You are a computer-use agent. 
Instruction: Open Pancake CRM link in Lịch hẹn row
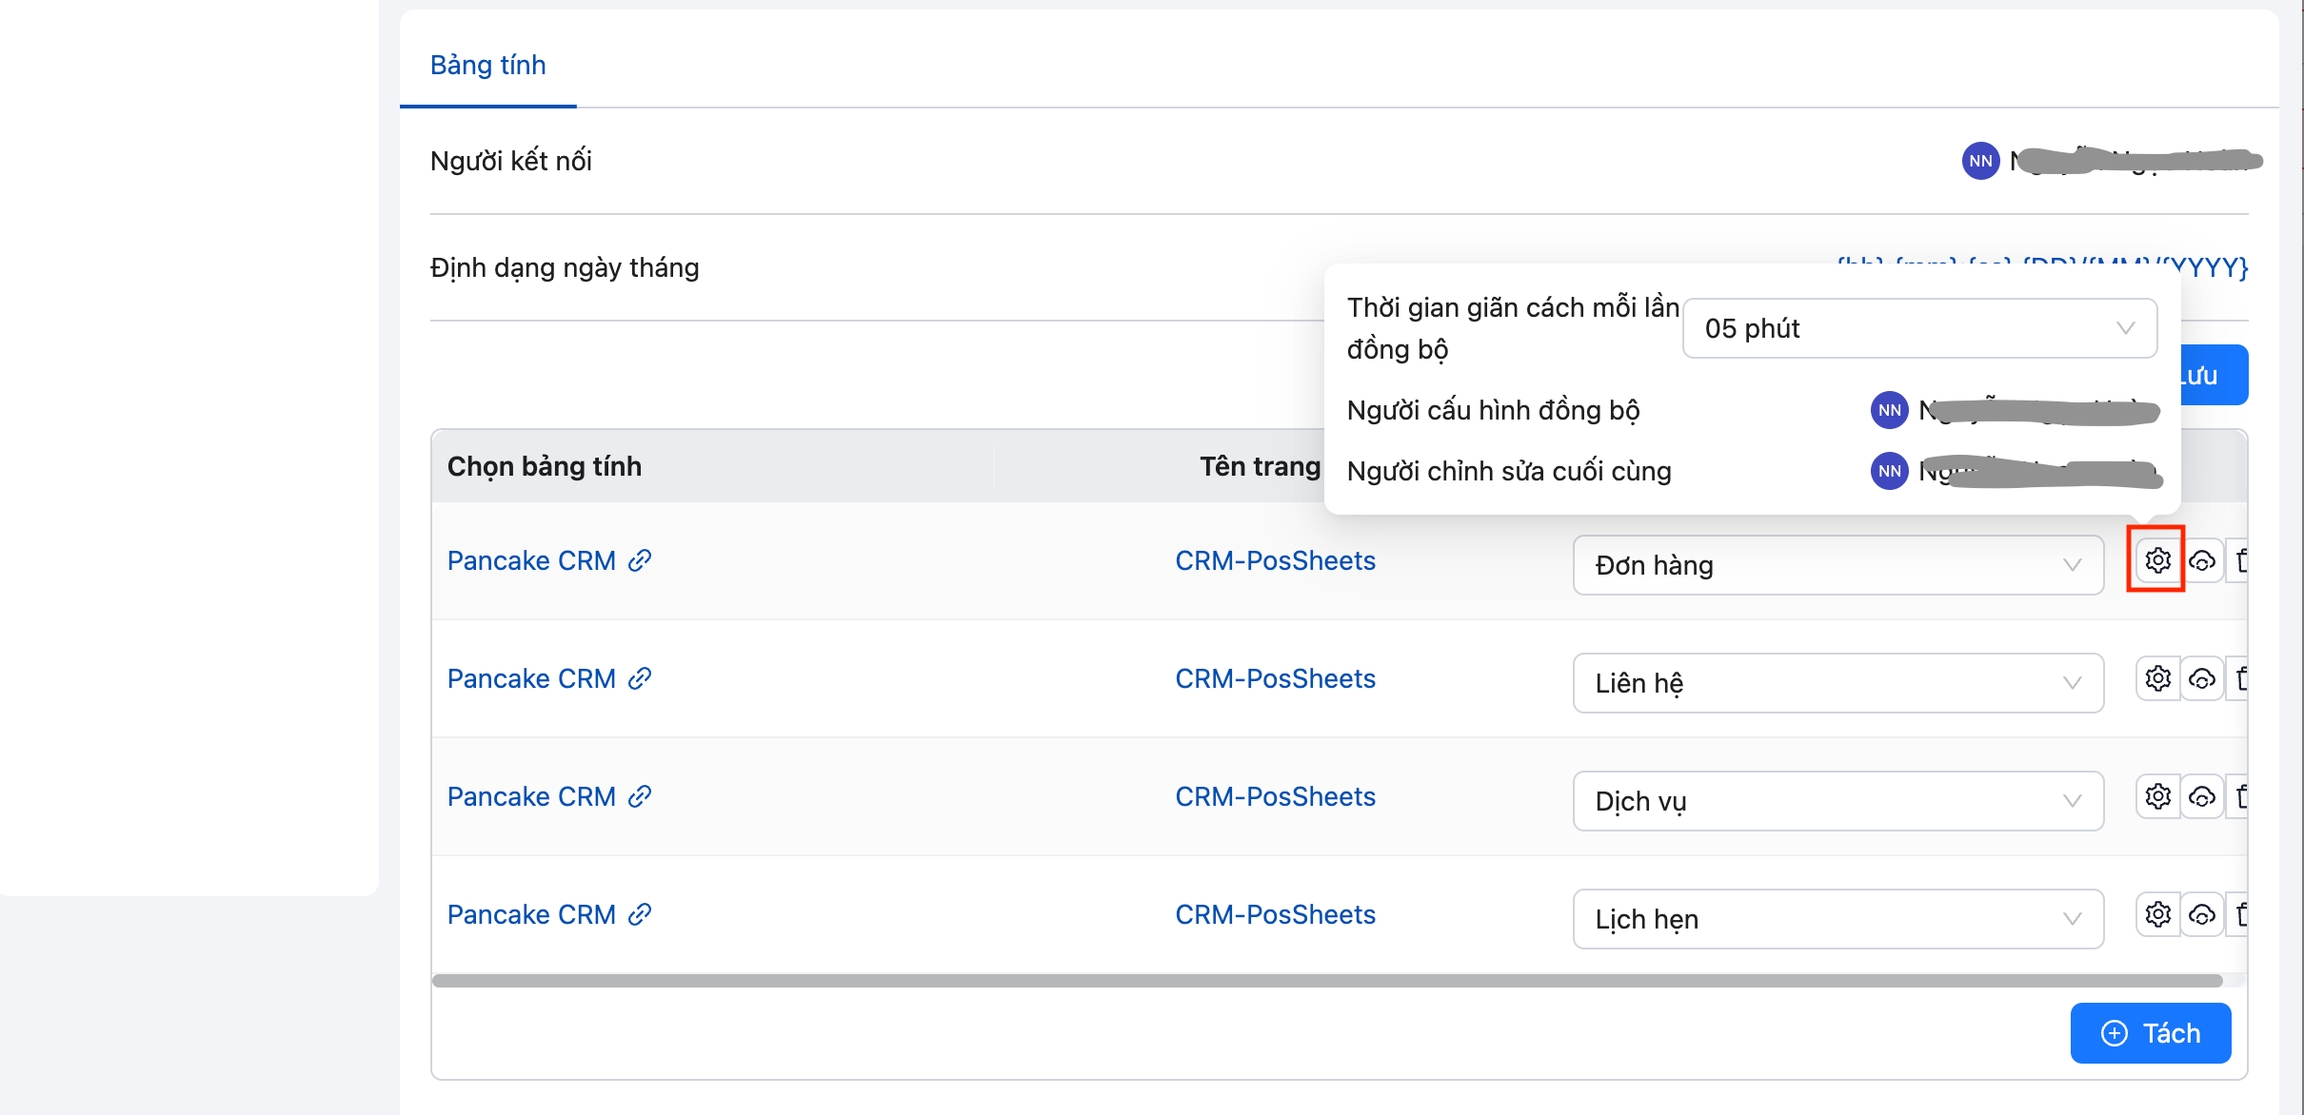(531, 915)
